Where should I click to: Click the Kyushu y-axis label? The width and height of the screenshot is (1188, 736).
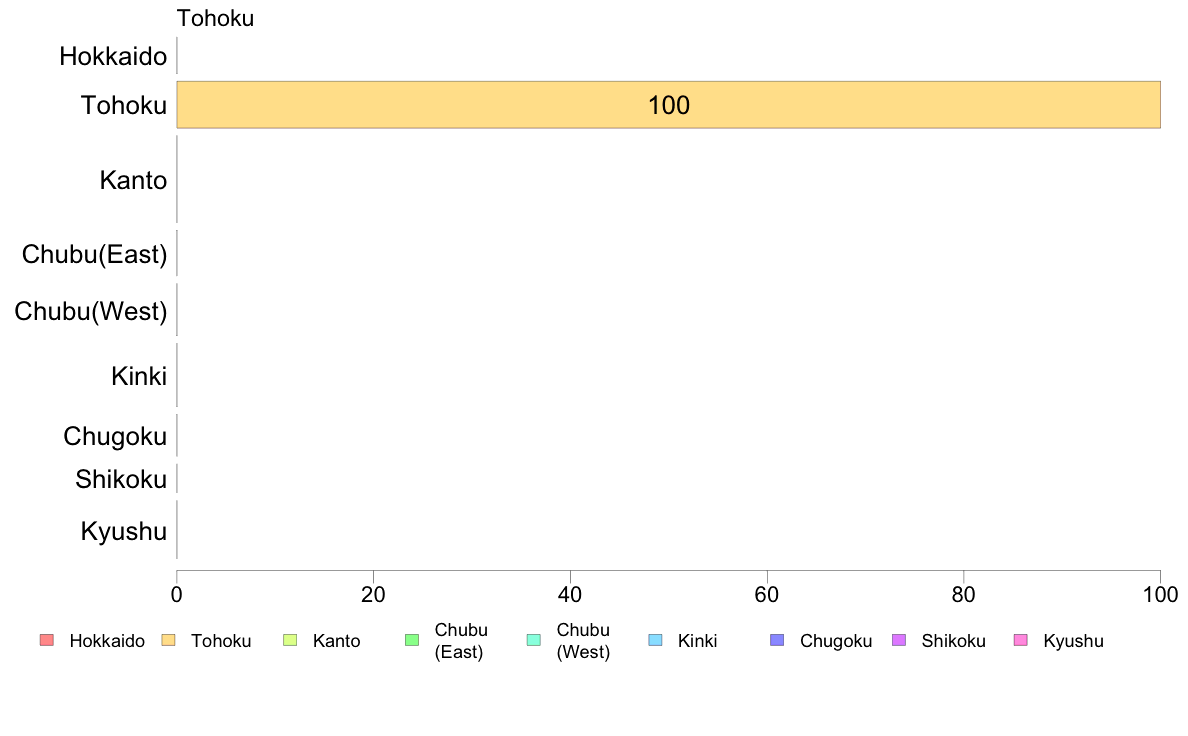tap(123, 531)
